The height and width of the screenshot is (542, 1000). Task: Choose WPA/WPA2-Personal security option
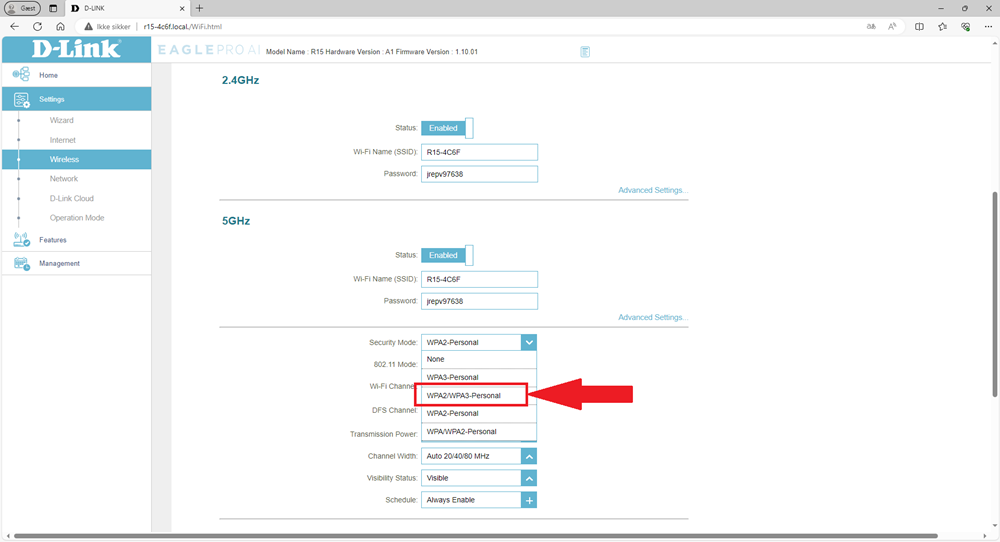[478, 432]
